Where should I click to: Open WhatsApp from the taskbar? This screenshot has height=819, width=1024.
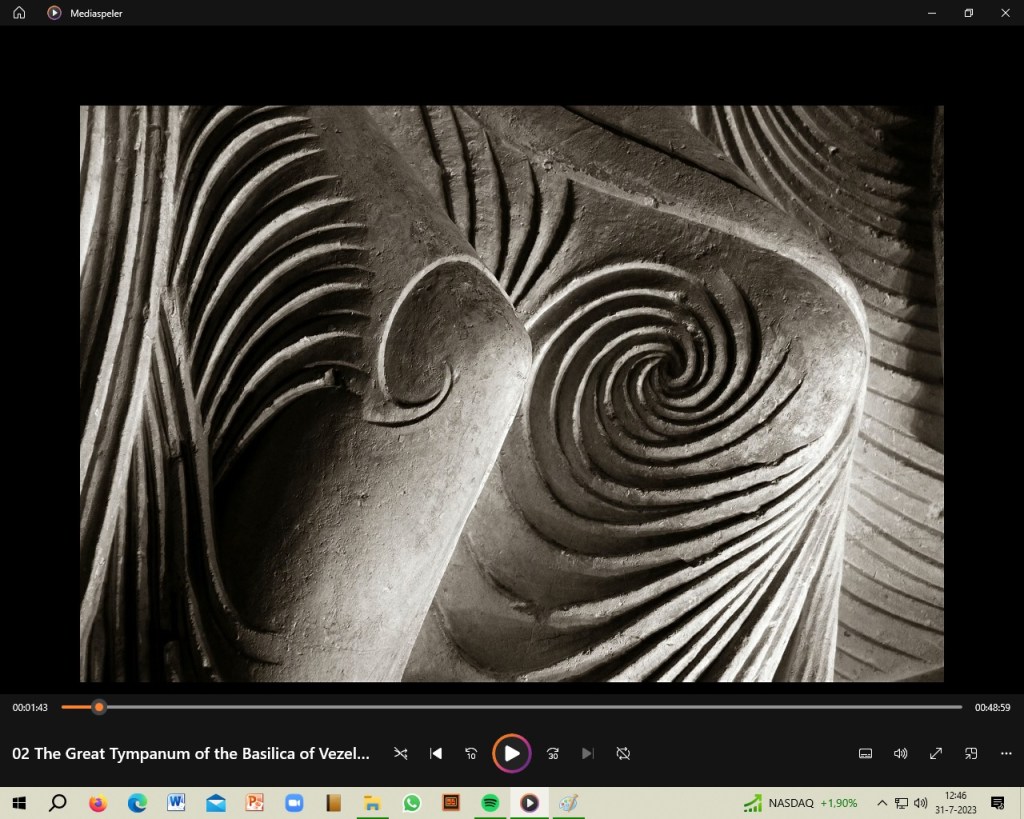point(412,803)
